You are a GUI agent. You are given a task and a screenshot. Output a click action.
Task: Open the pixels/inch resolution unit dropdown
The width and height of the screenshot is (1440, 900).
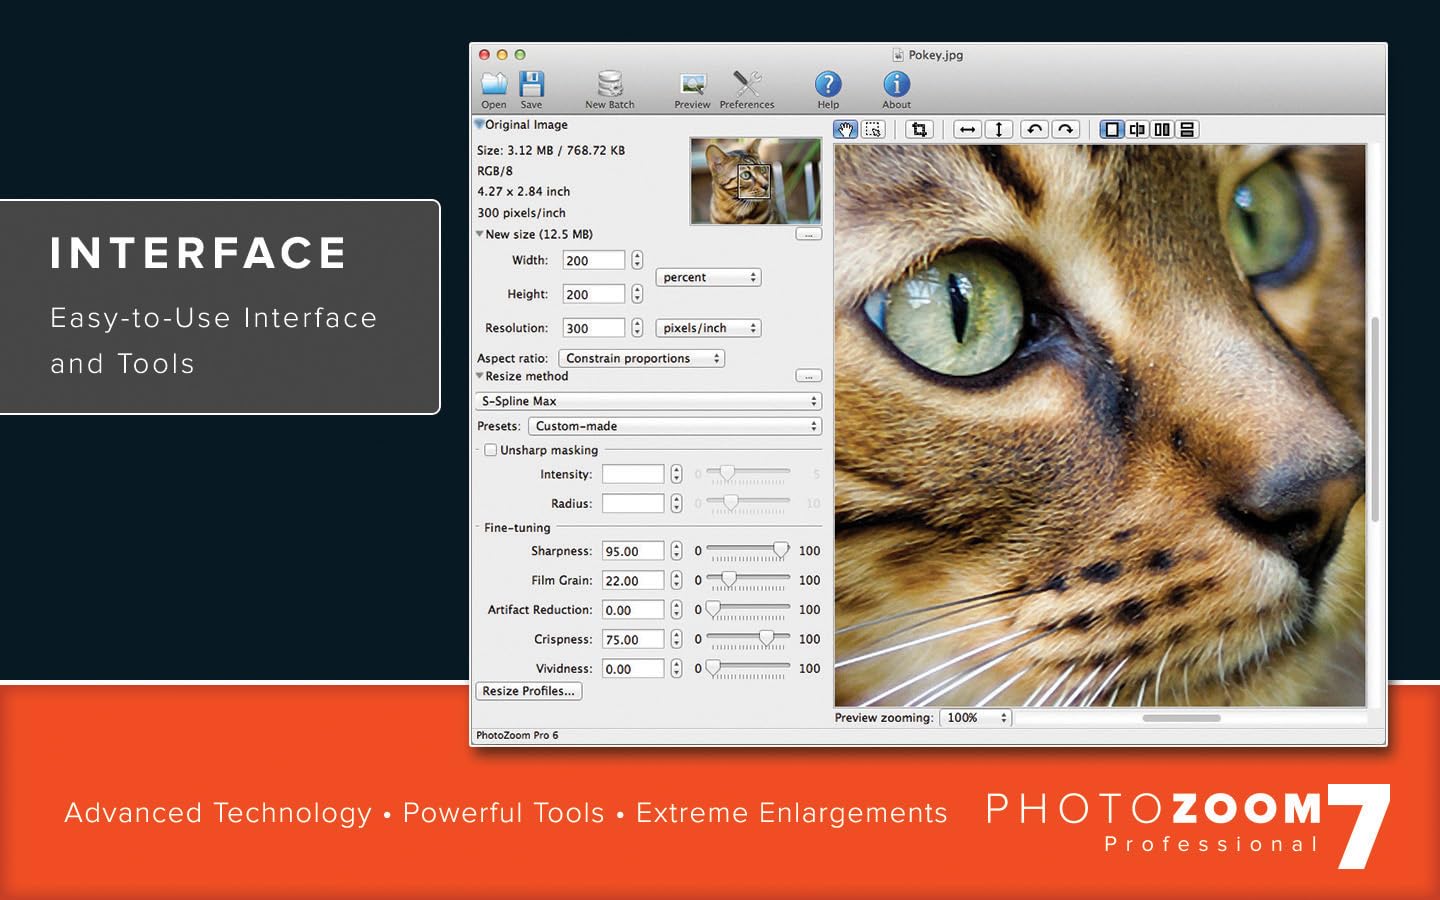pos(708,328)
